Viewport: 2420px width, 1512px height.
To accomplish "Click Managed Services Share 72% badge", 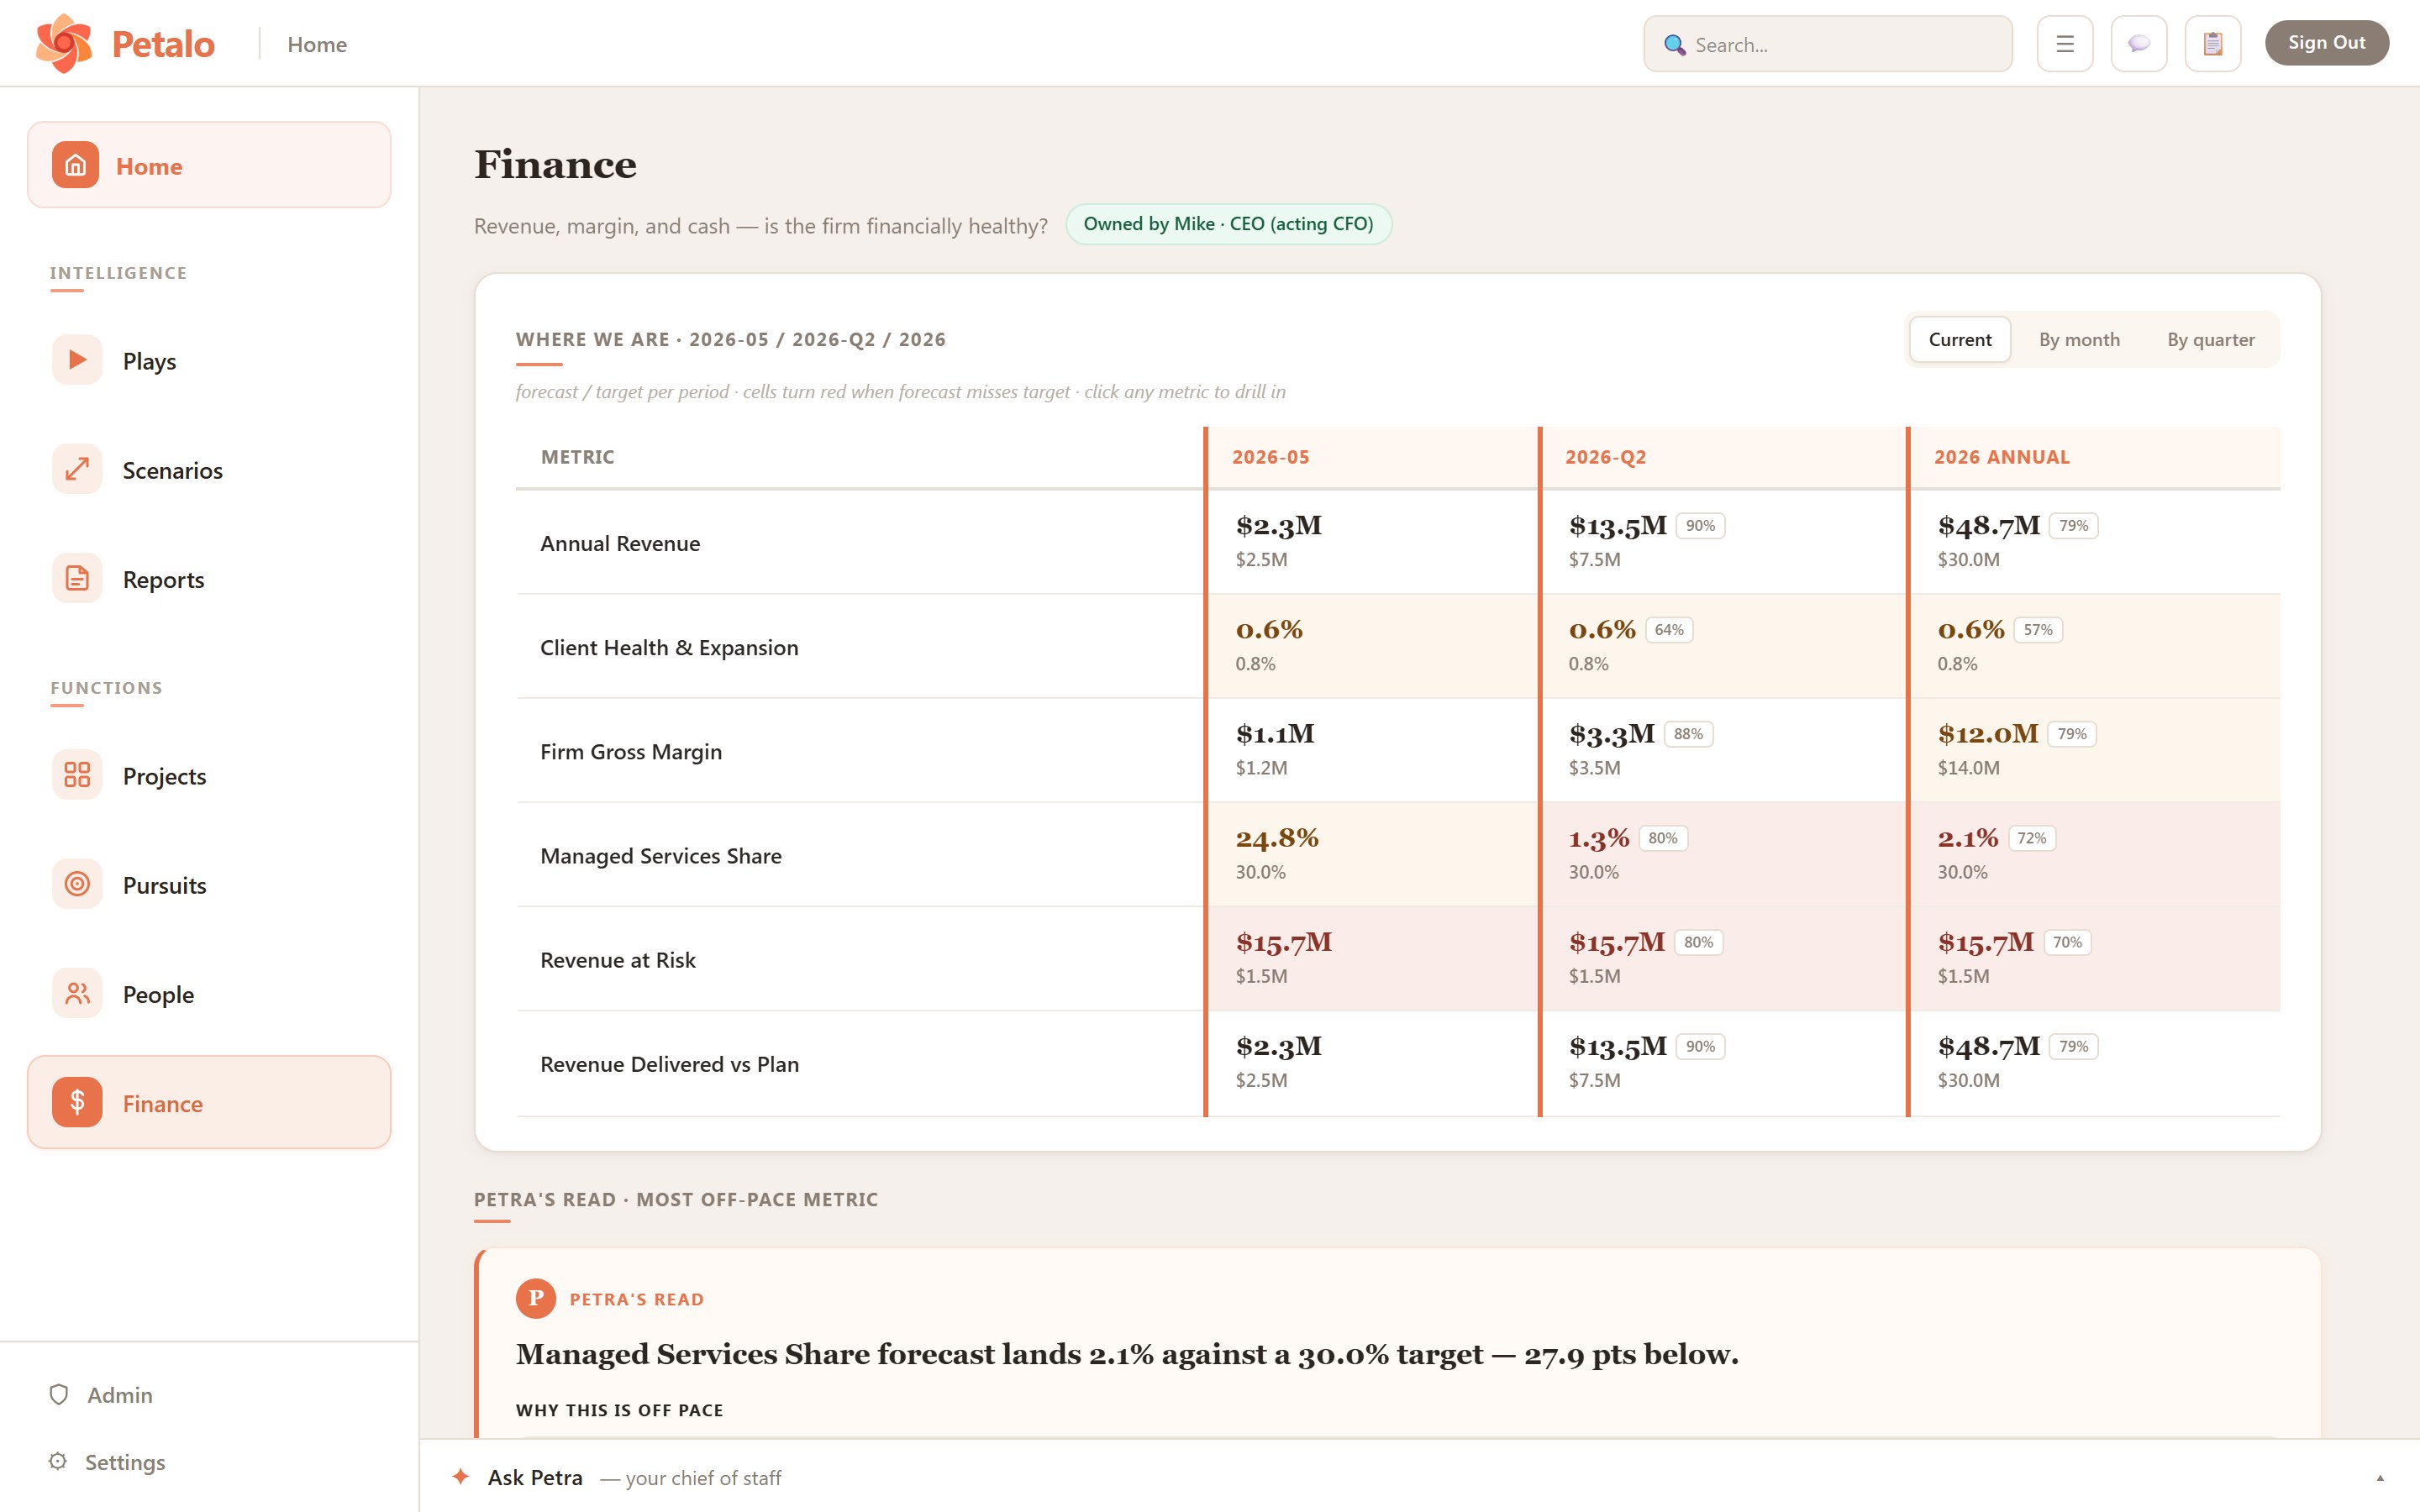I will (x=2031, y=838).
